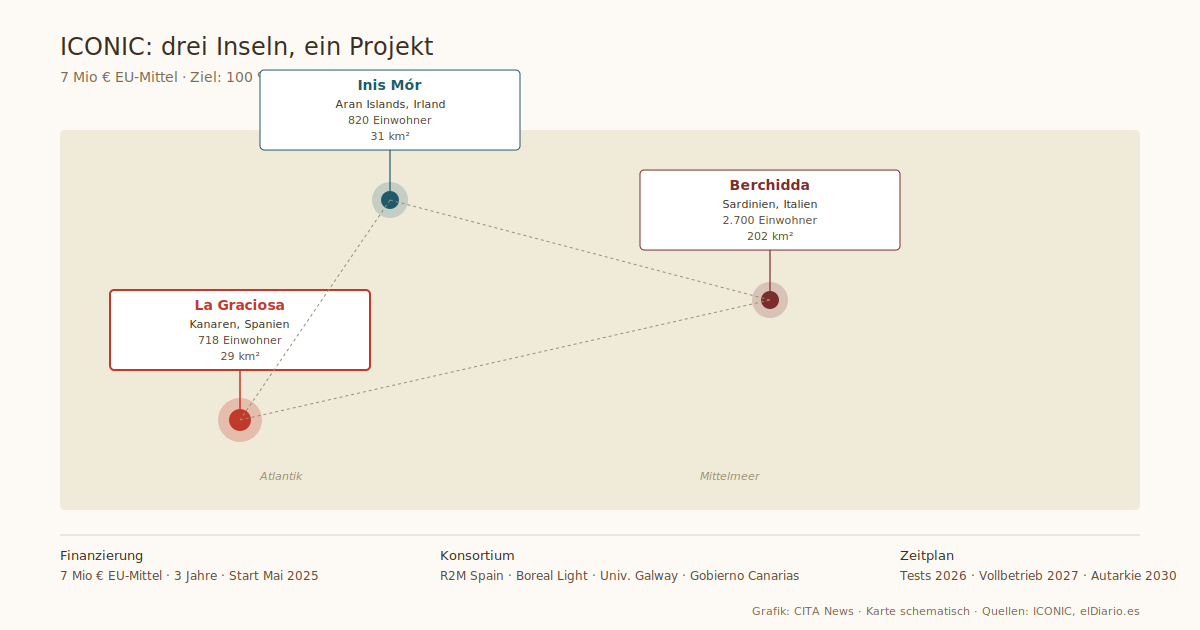This screenshot has height=630, width=1200.
Task: Click the 'Grafik: CITA News' source credit line
Action: (803, 611)
